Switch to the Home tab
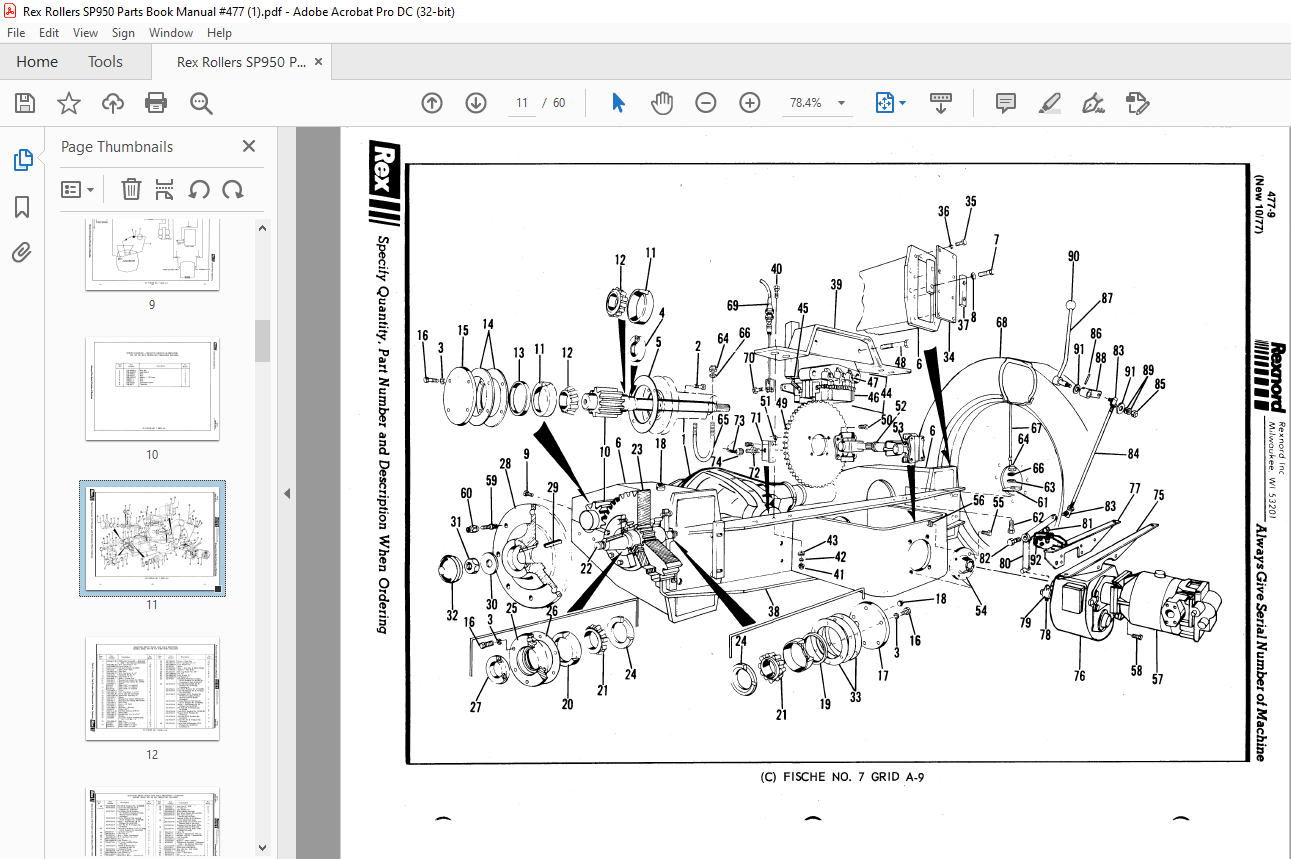Image resolution: width=1291 pixels, height=859 pixels. (37, 62)
